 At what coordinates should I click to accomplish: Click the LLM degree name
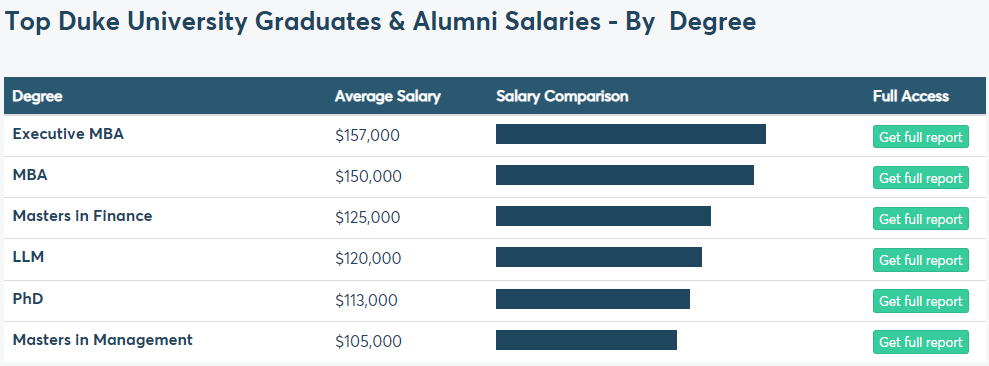click(28, 257)
